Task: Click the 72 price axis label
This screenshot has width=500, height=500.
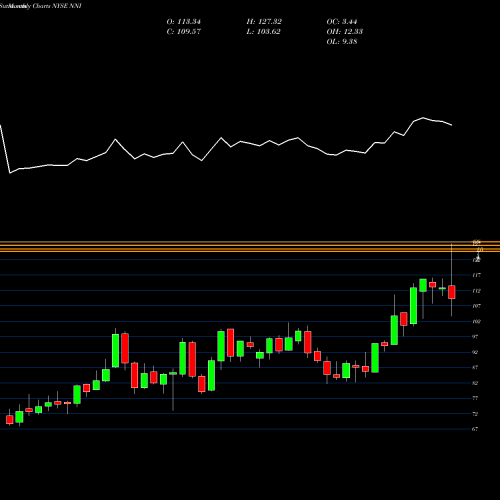Action: pos(475,414)
